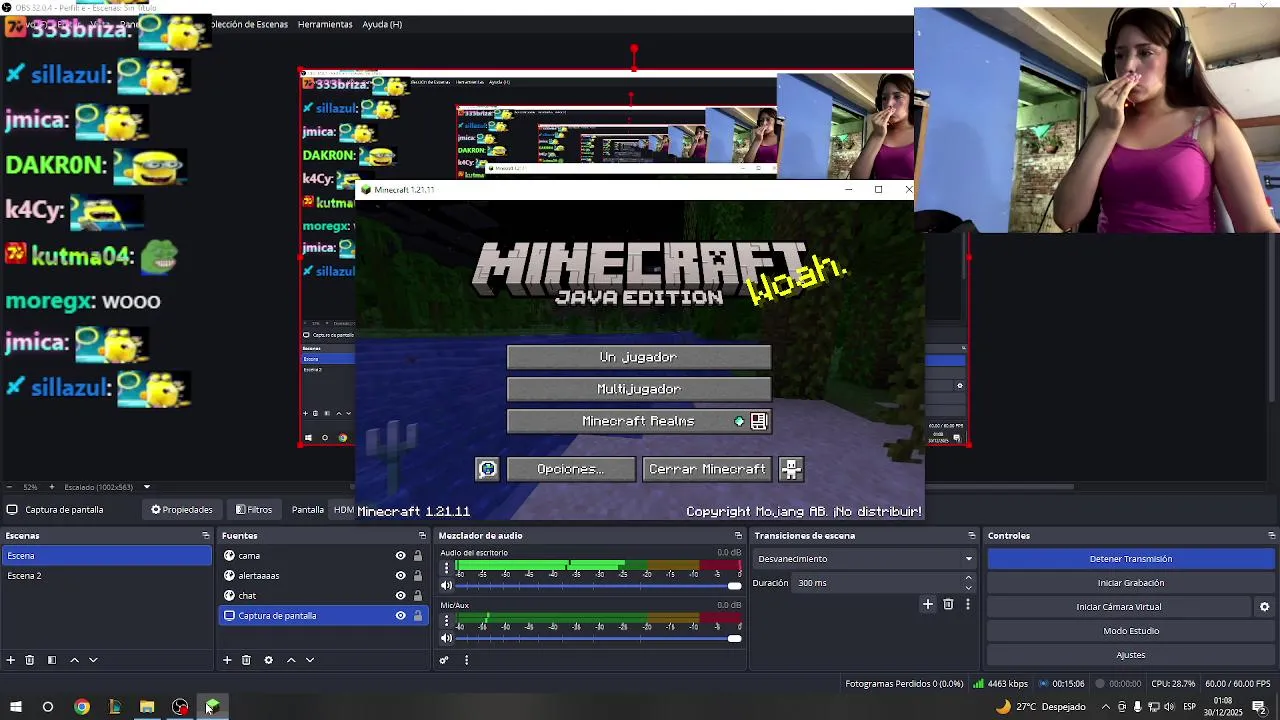Hide the chat source

pos(400,596)
